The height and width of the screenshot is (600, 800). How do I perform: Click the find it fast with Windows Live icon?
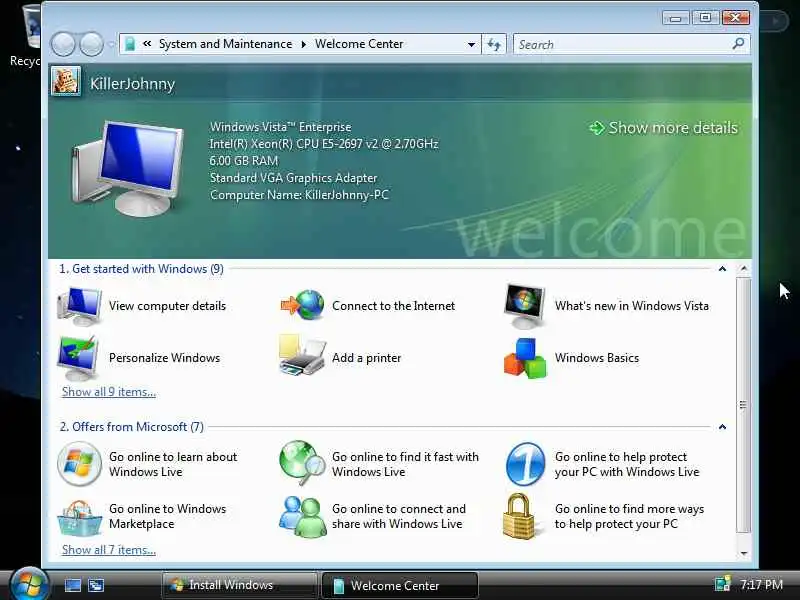tap(302, 463)
